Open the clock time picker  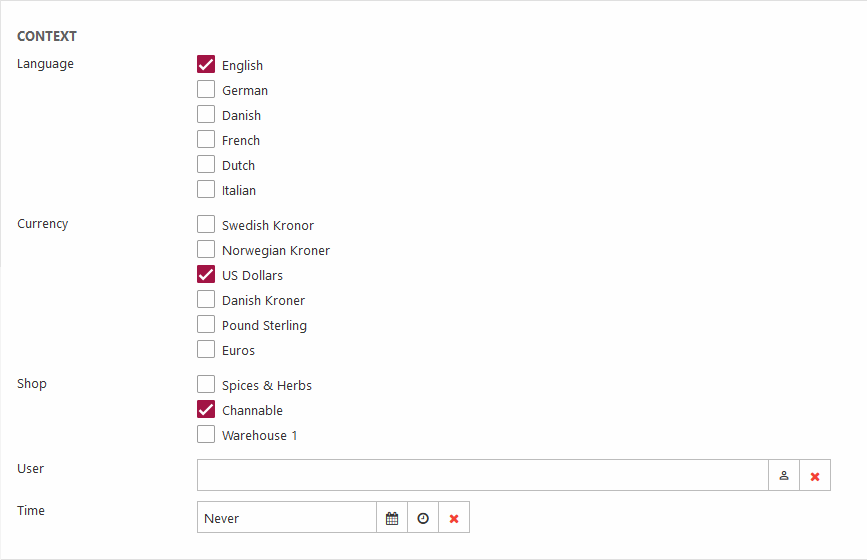423,518
